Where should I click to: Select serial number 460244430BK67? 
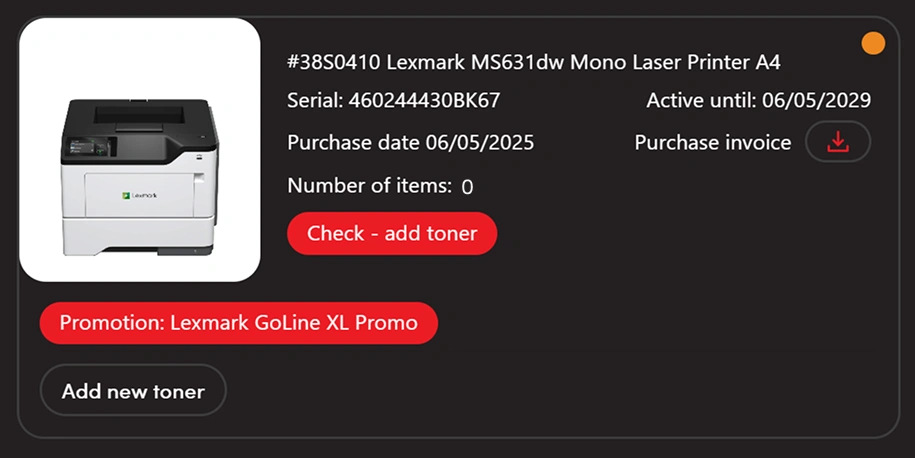(x=424, y=100)
